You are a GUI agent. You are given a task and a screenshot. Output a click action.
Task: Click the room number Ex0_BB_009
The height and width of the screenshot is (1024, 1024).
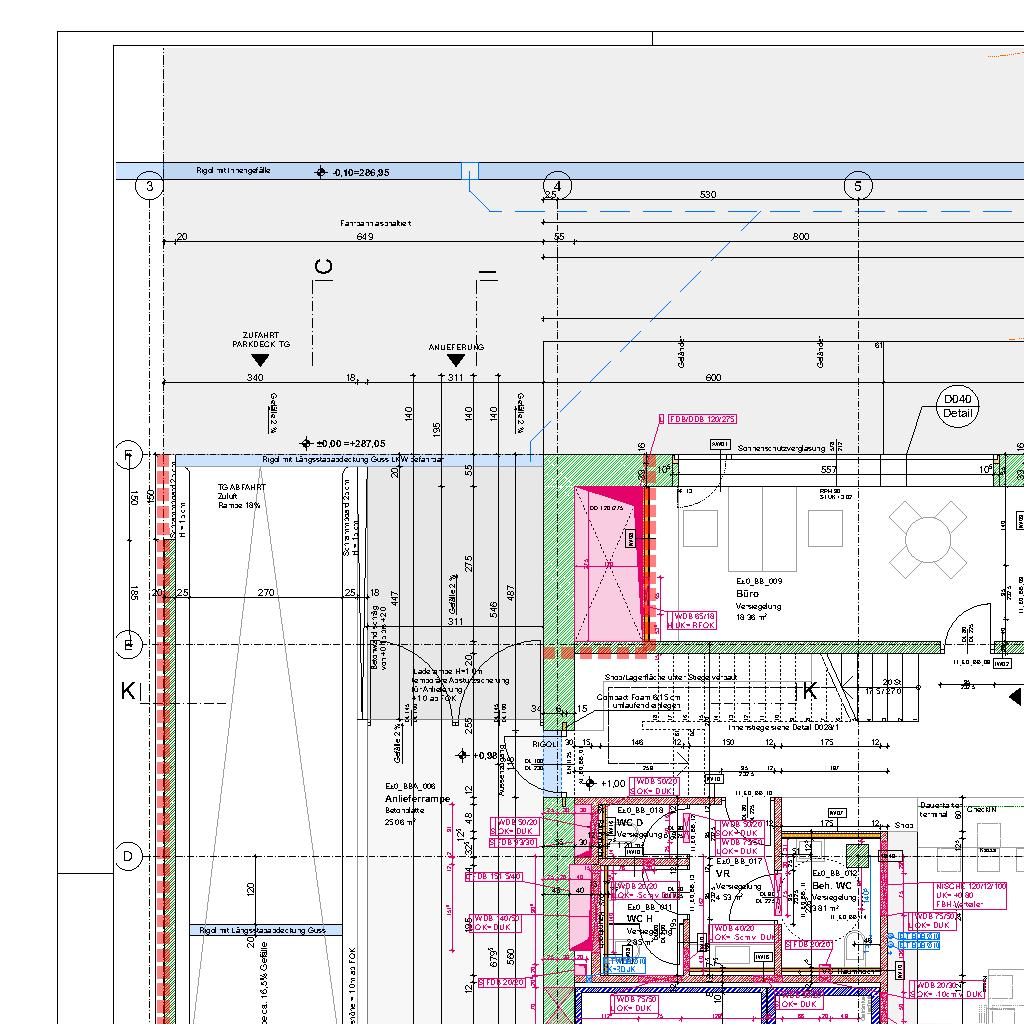[x=759, y=581]
